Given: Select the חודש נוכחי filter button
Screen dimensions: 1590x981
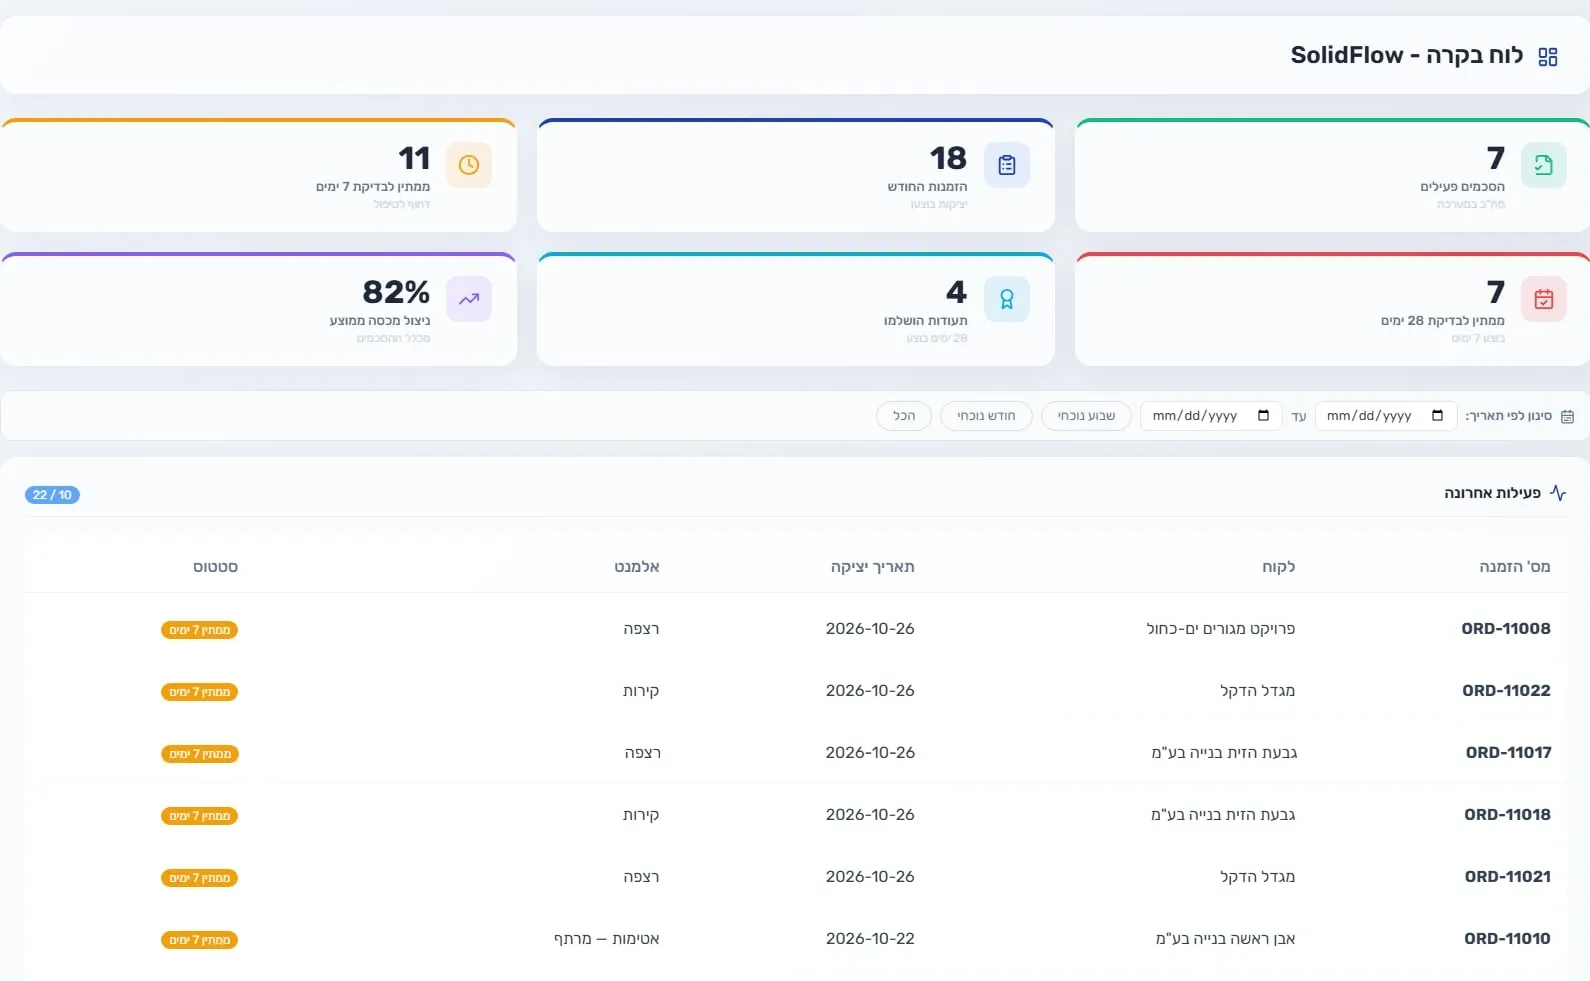Looking at the screenshot, I should (986, 416).
